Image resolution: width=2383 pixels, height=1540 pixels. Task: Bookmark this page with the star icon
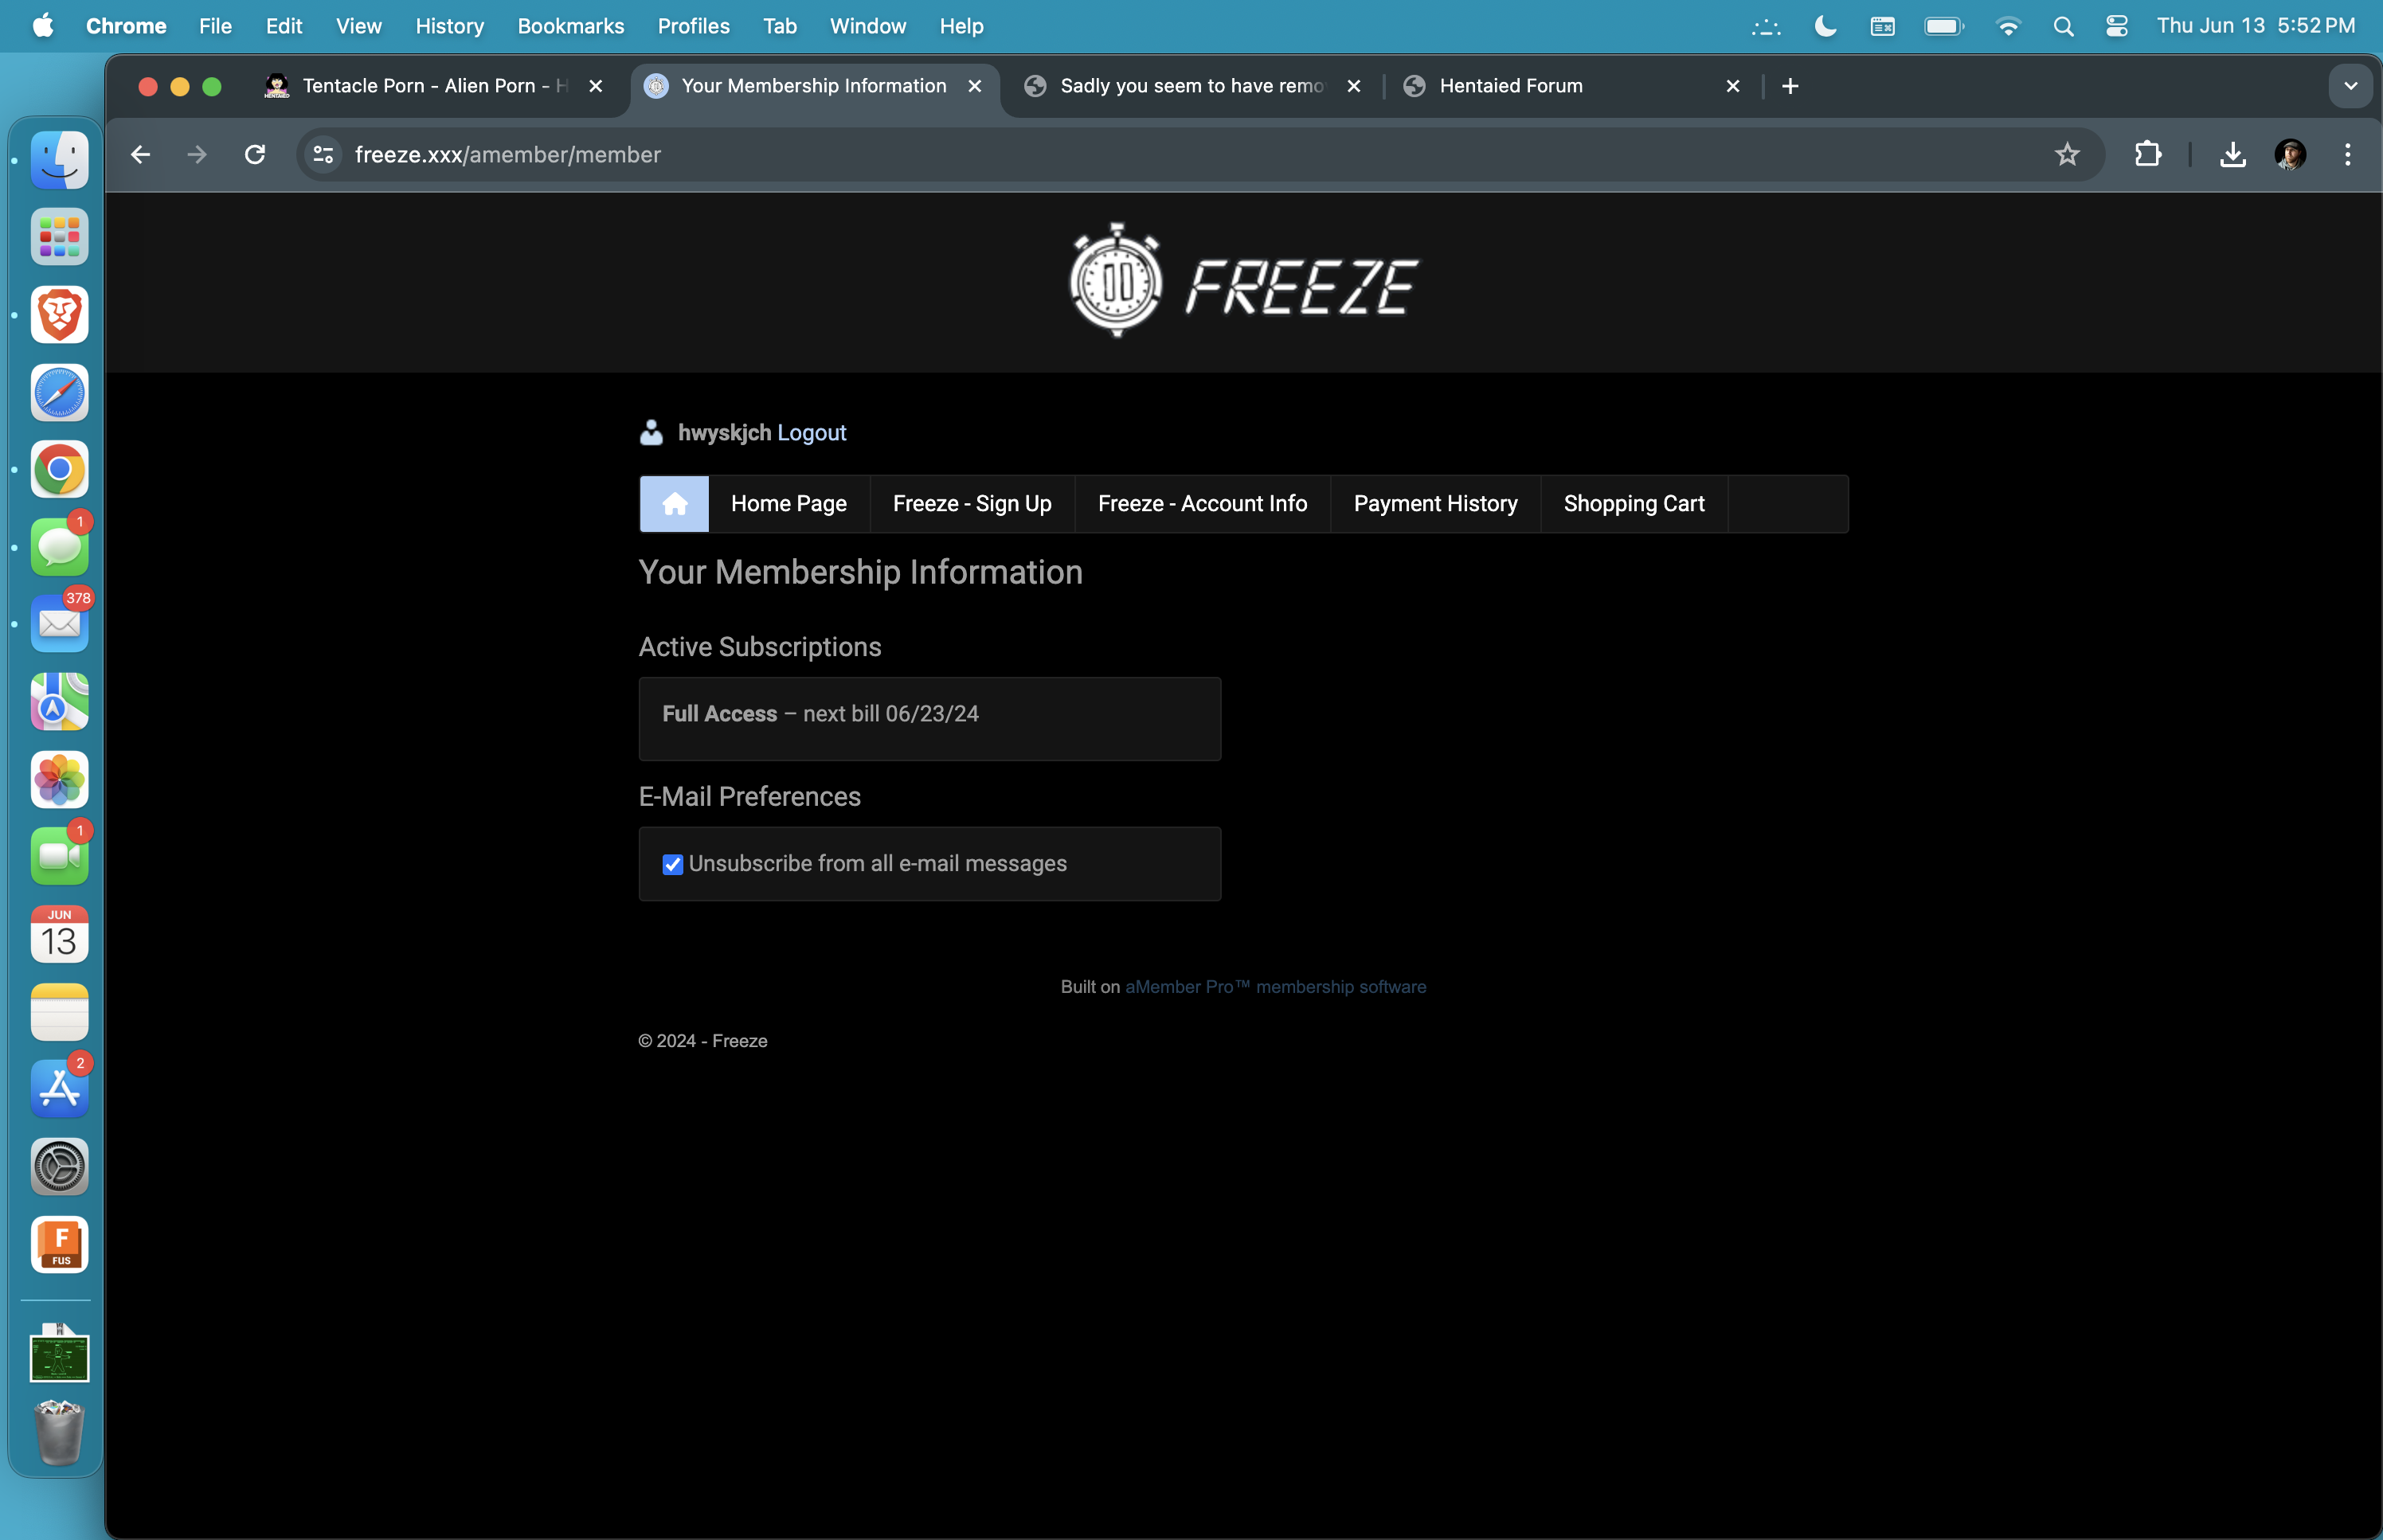coord(2066,155)
